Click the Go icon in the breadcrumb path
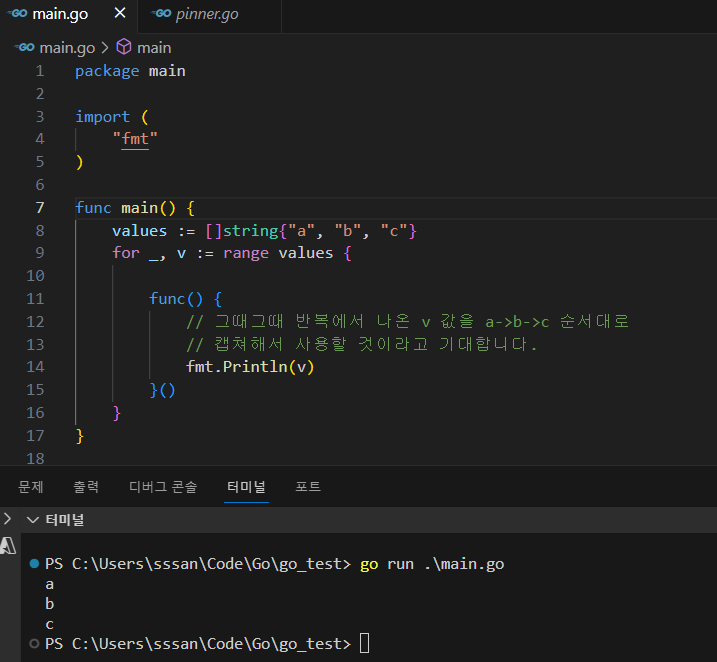 coord(24,47)
